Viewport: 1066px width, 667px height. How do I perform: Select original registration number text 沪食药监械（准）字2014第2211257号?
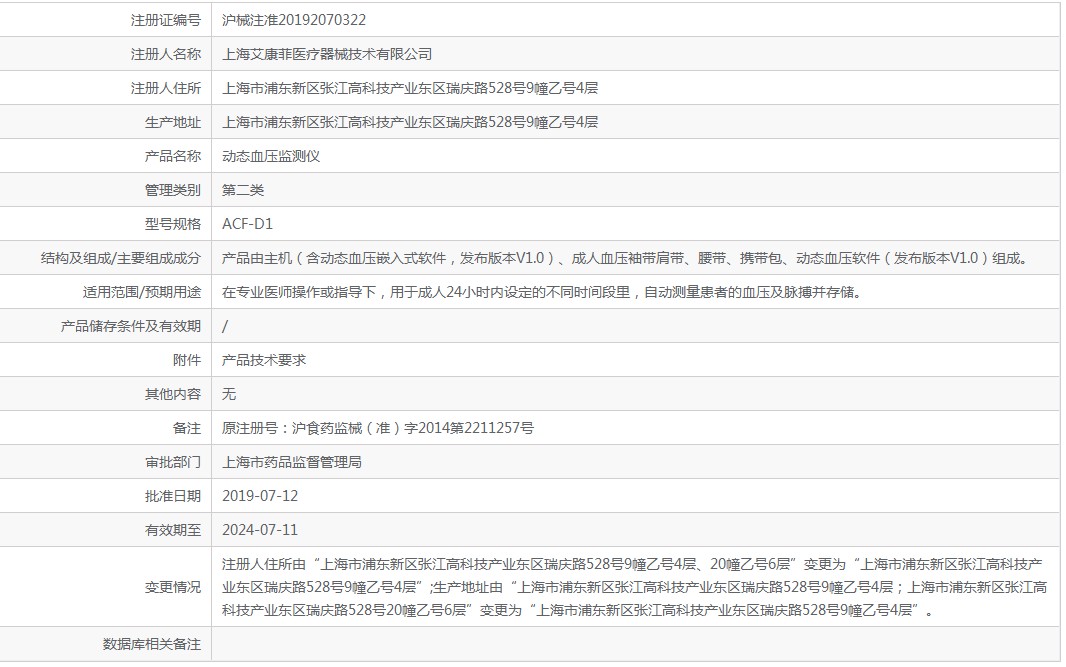pyautogui.click(x=413, y=428)
